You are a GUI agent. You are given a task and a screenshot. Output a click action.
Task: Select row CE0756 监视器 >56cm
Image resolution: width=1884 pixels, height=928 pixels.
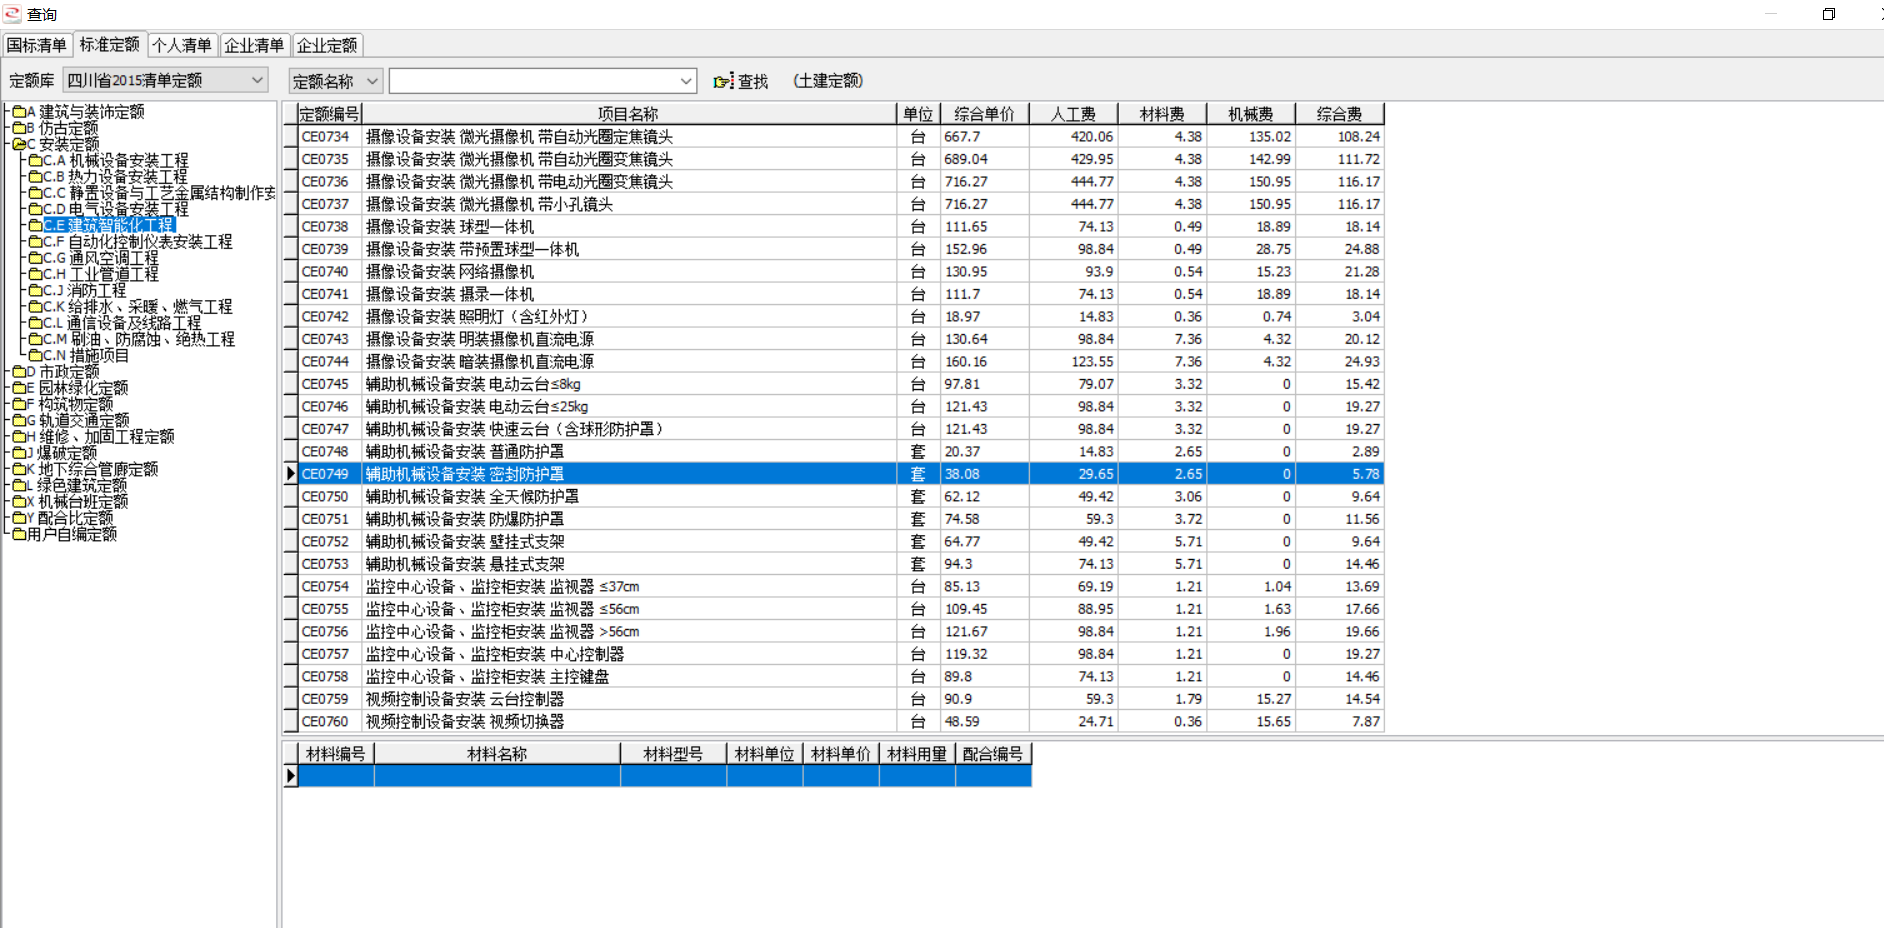(841, 632)
